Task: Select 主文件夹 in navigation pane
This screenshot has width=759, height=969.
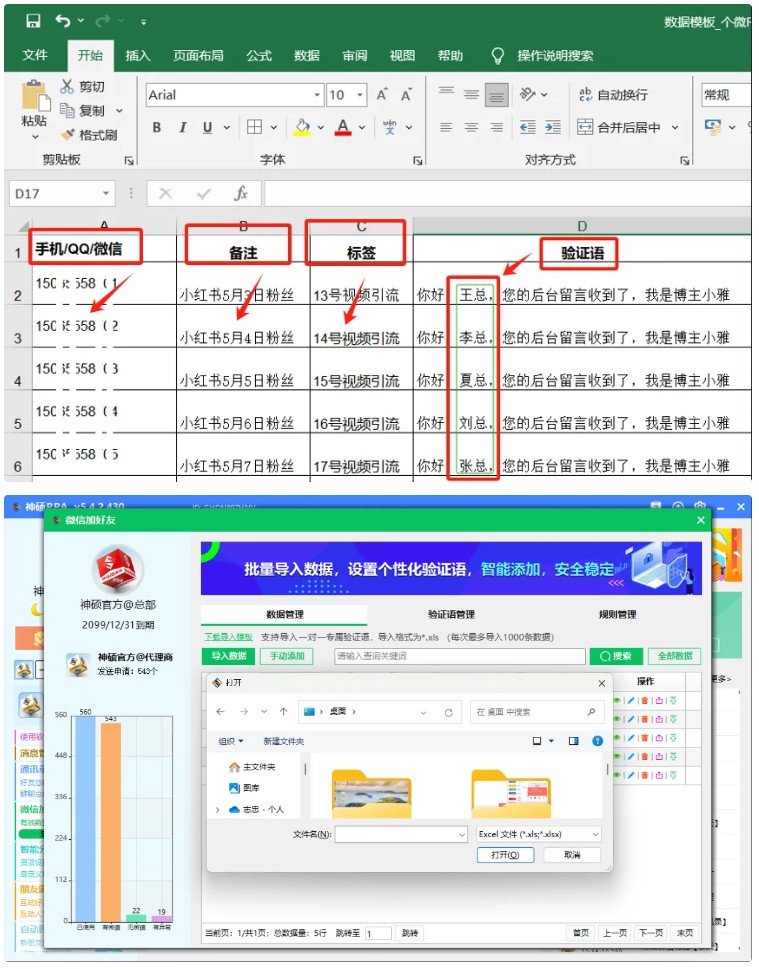Action: click(x=252, y=767)
